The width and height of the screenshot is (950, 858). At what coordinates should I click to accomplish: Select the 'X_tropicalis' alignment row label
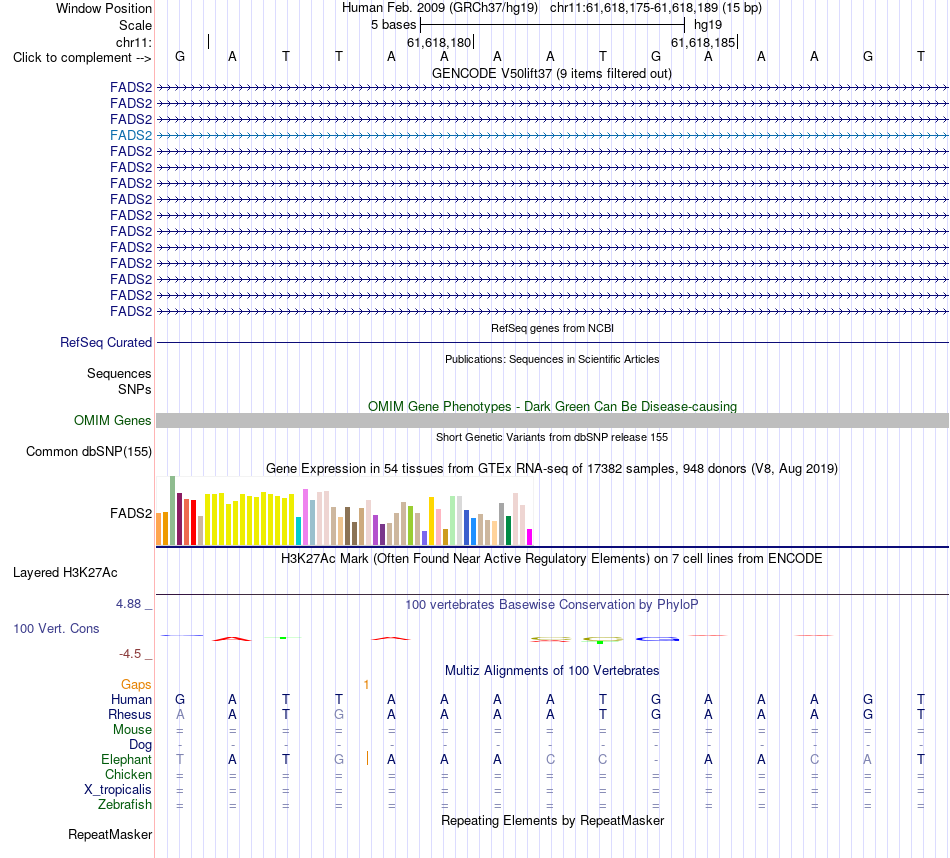118,790
